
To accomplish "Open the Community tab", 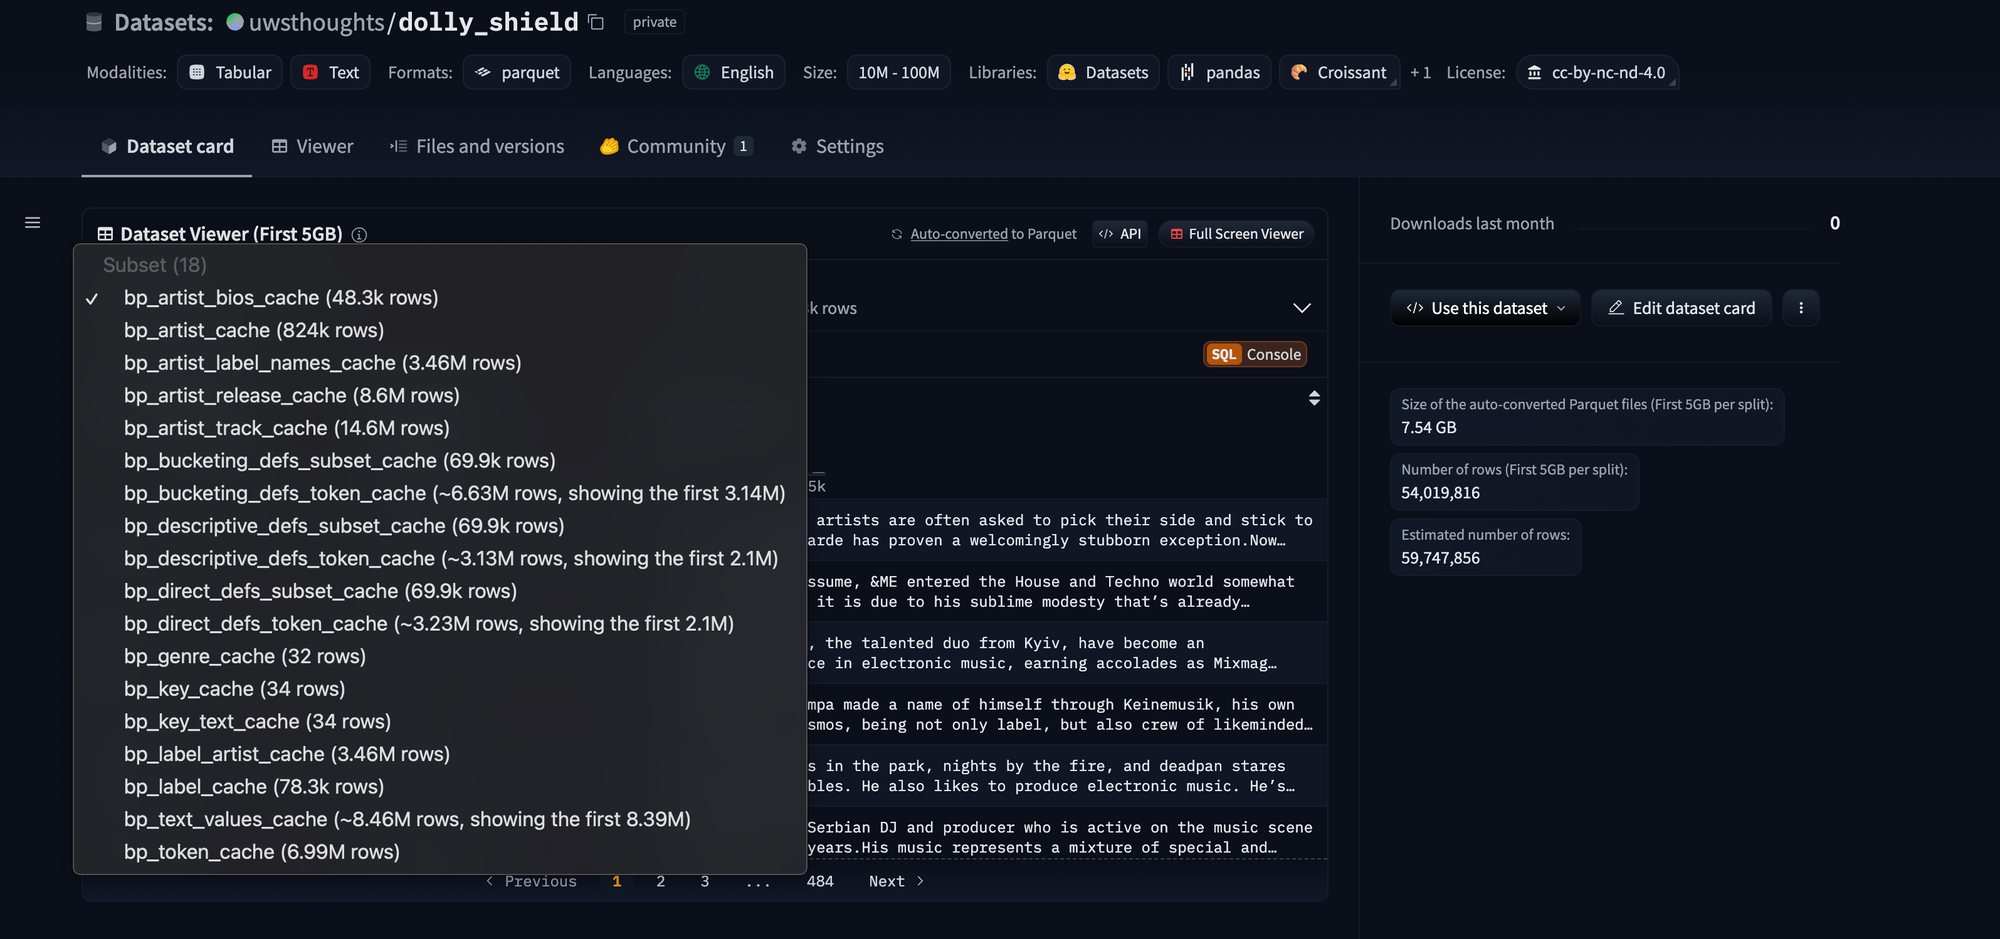I will (676, 146).
